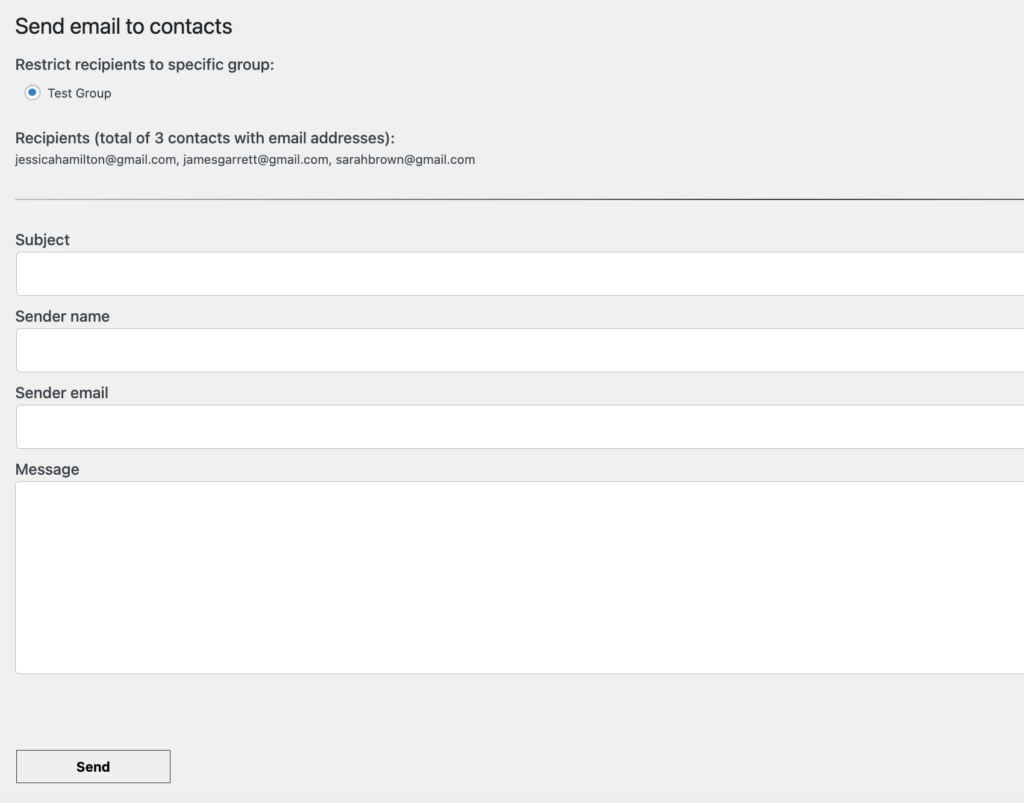Click the Restrict recipients to specific group text

[x=144, y=65]
